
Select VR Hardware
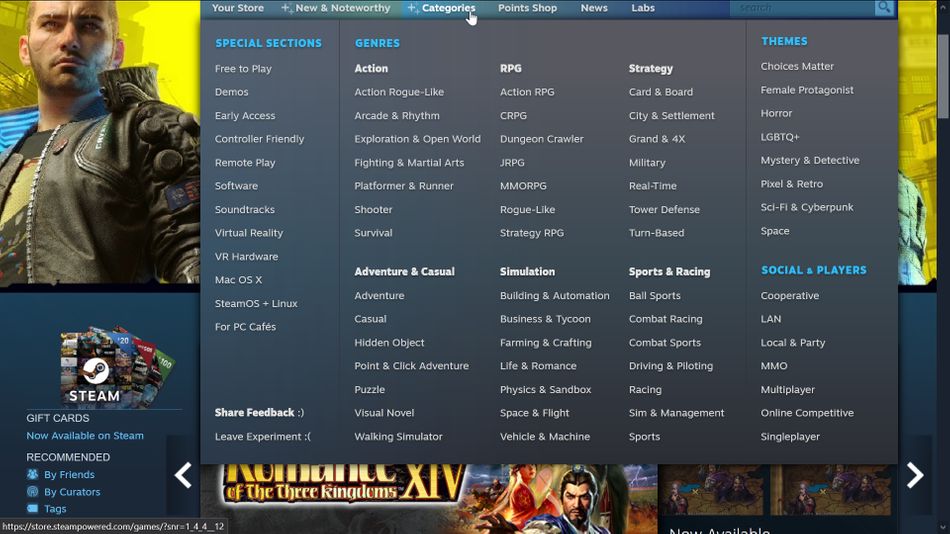click(246, 256)
